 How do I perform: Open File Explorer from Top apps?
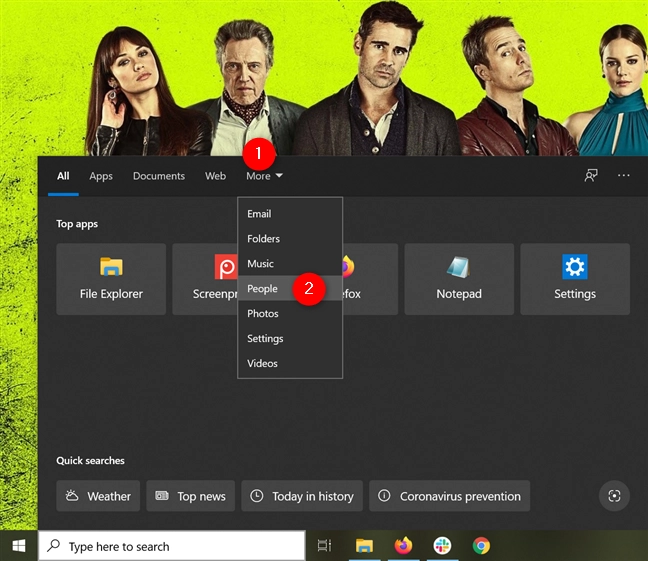[x=111, y=279]
